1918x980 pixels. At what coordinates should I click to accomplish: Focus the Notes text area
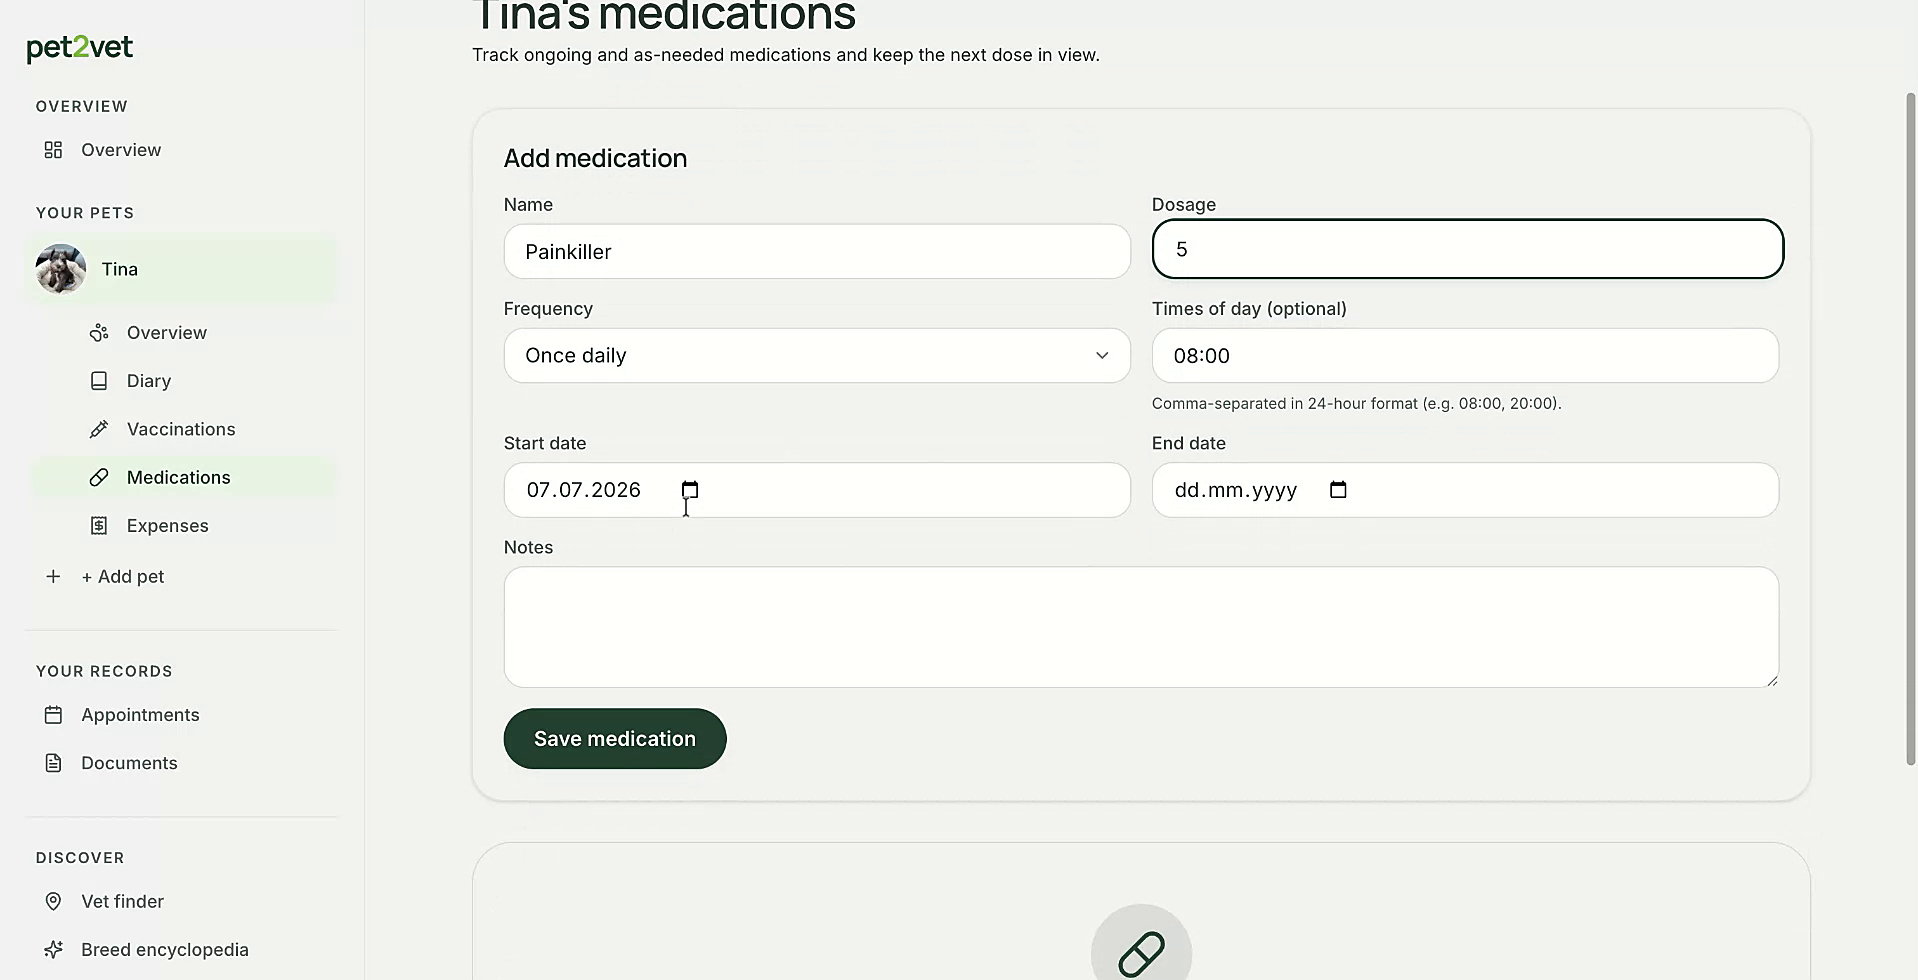coord(1141,627)
